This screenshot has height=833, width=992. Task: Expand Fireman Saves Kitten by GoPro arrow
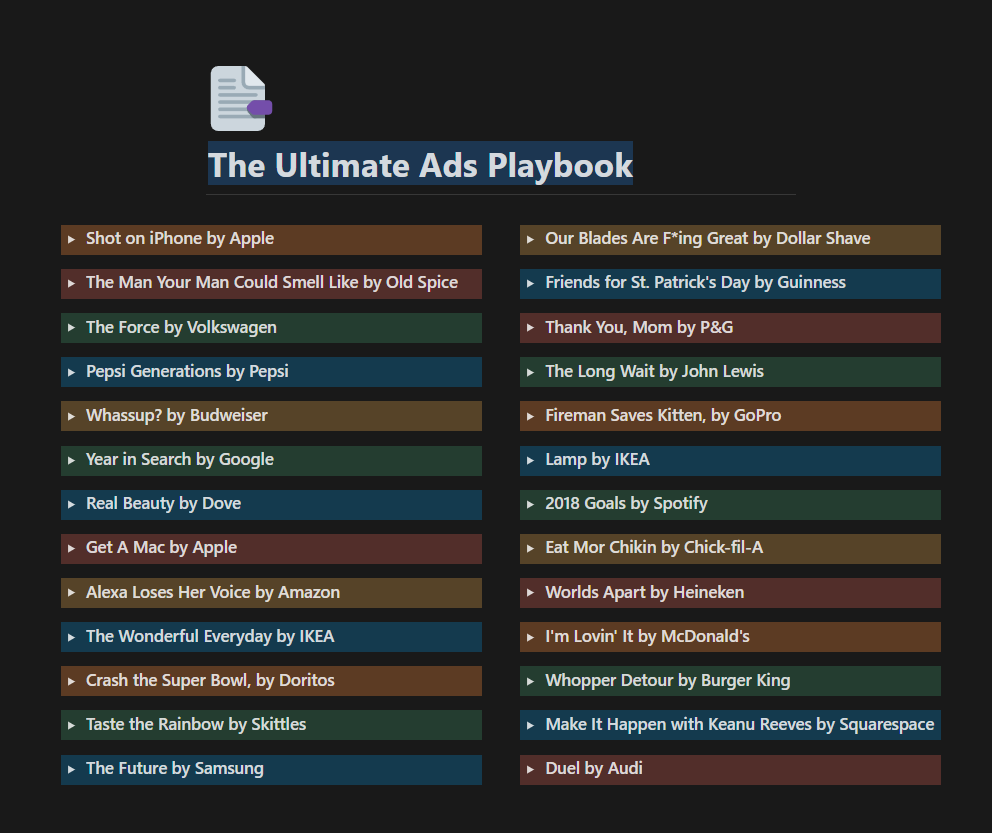pos(531,416)
